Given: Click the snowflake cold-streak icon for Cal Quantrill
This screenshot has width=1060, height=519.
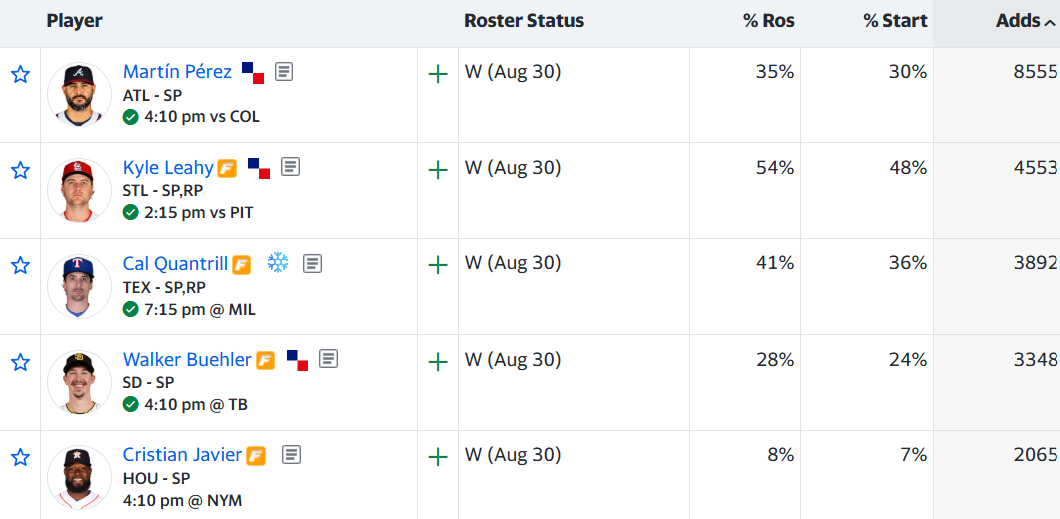Looking at the screenshot, I should click(278, 262).
